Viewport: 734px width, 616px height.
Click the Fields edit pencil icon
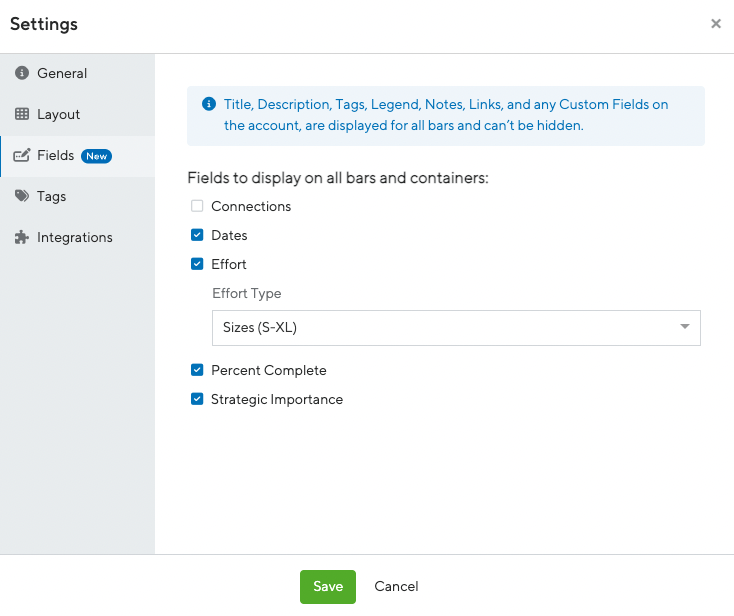[x=22, y=155]
